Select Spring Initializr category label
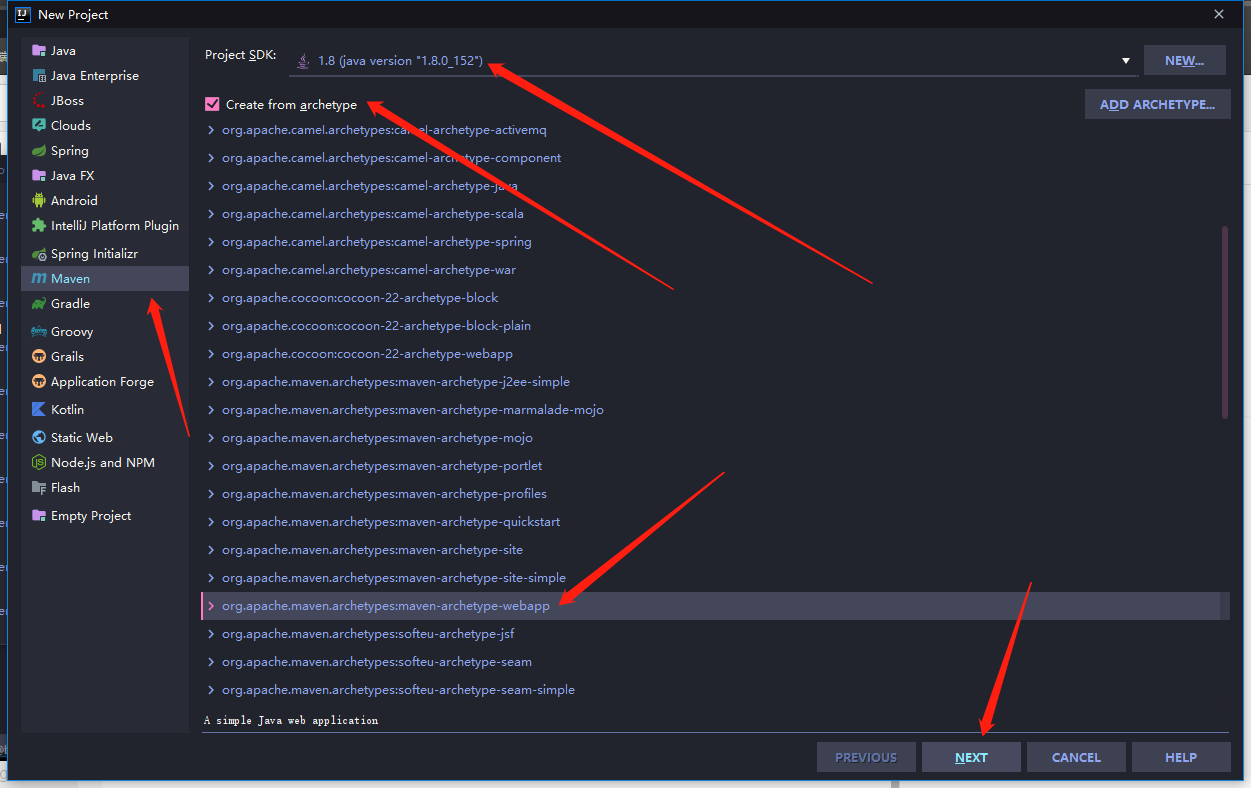The image size is (1251, 788). tap(94, 254)
